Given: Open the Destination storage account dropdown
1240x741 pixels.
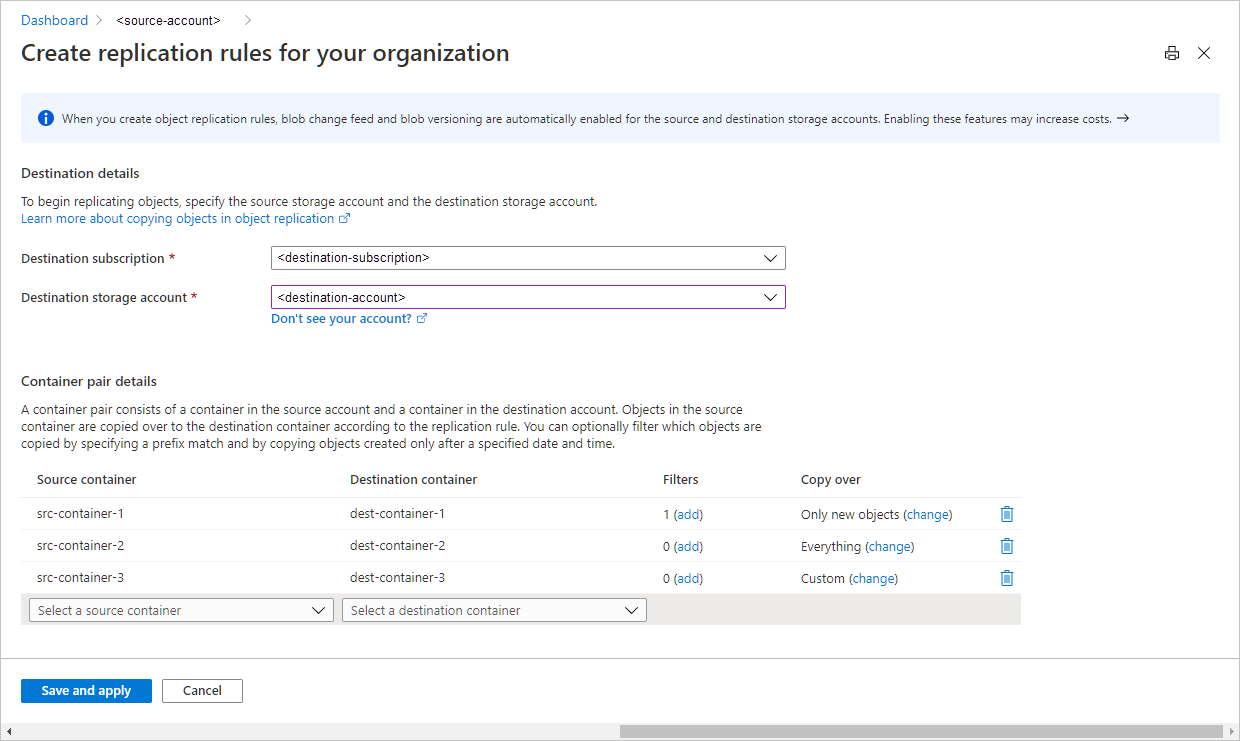Looking at the screenshot, I should [770, 296].
